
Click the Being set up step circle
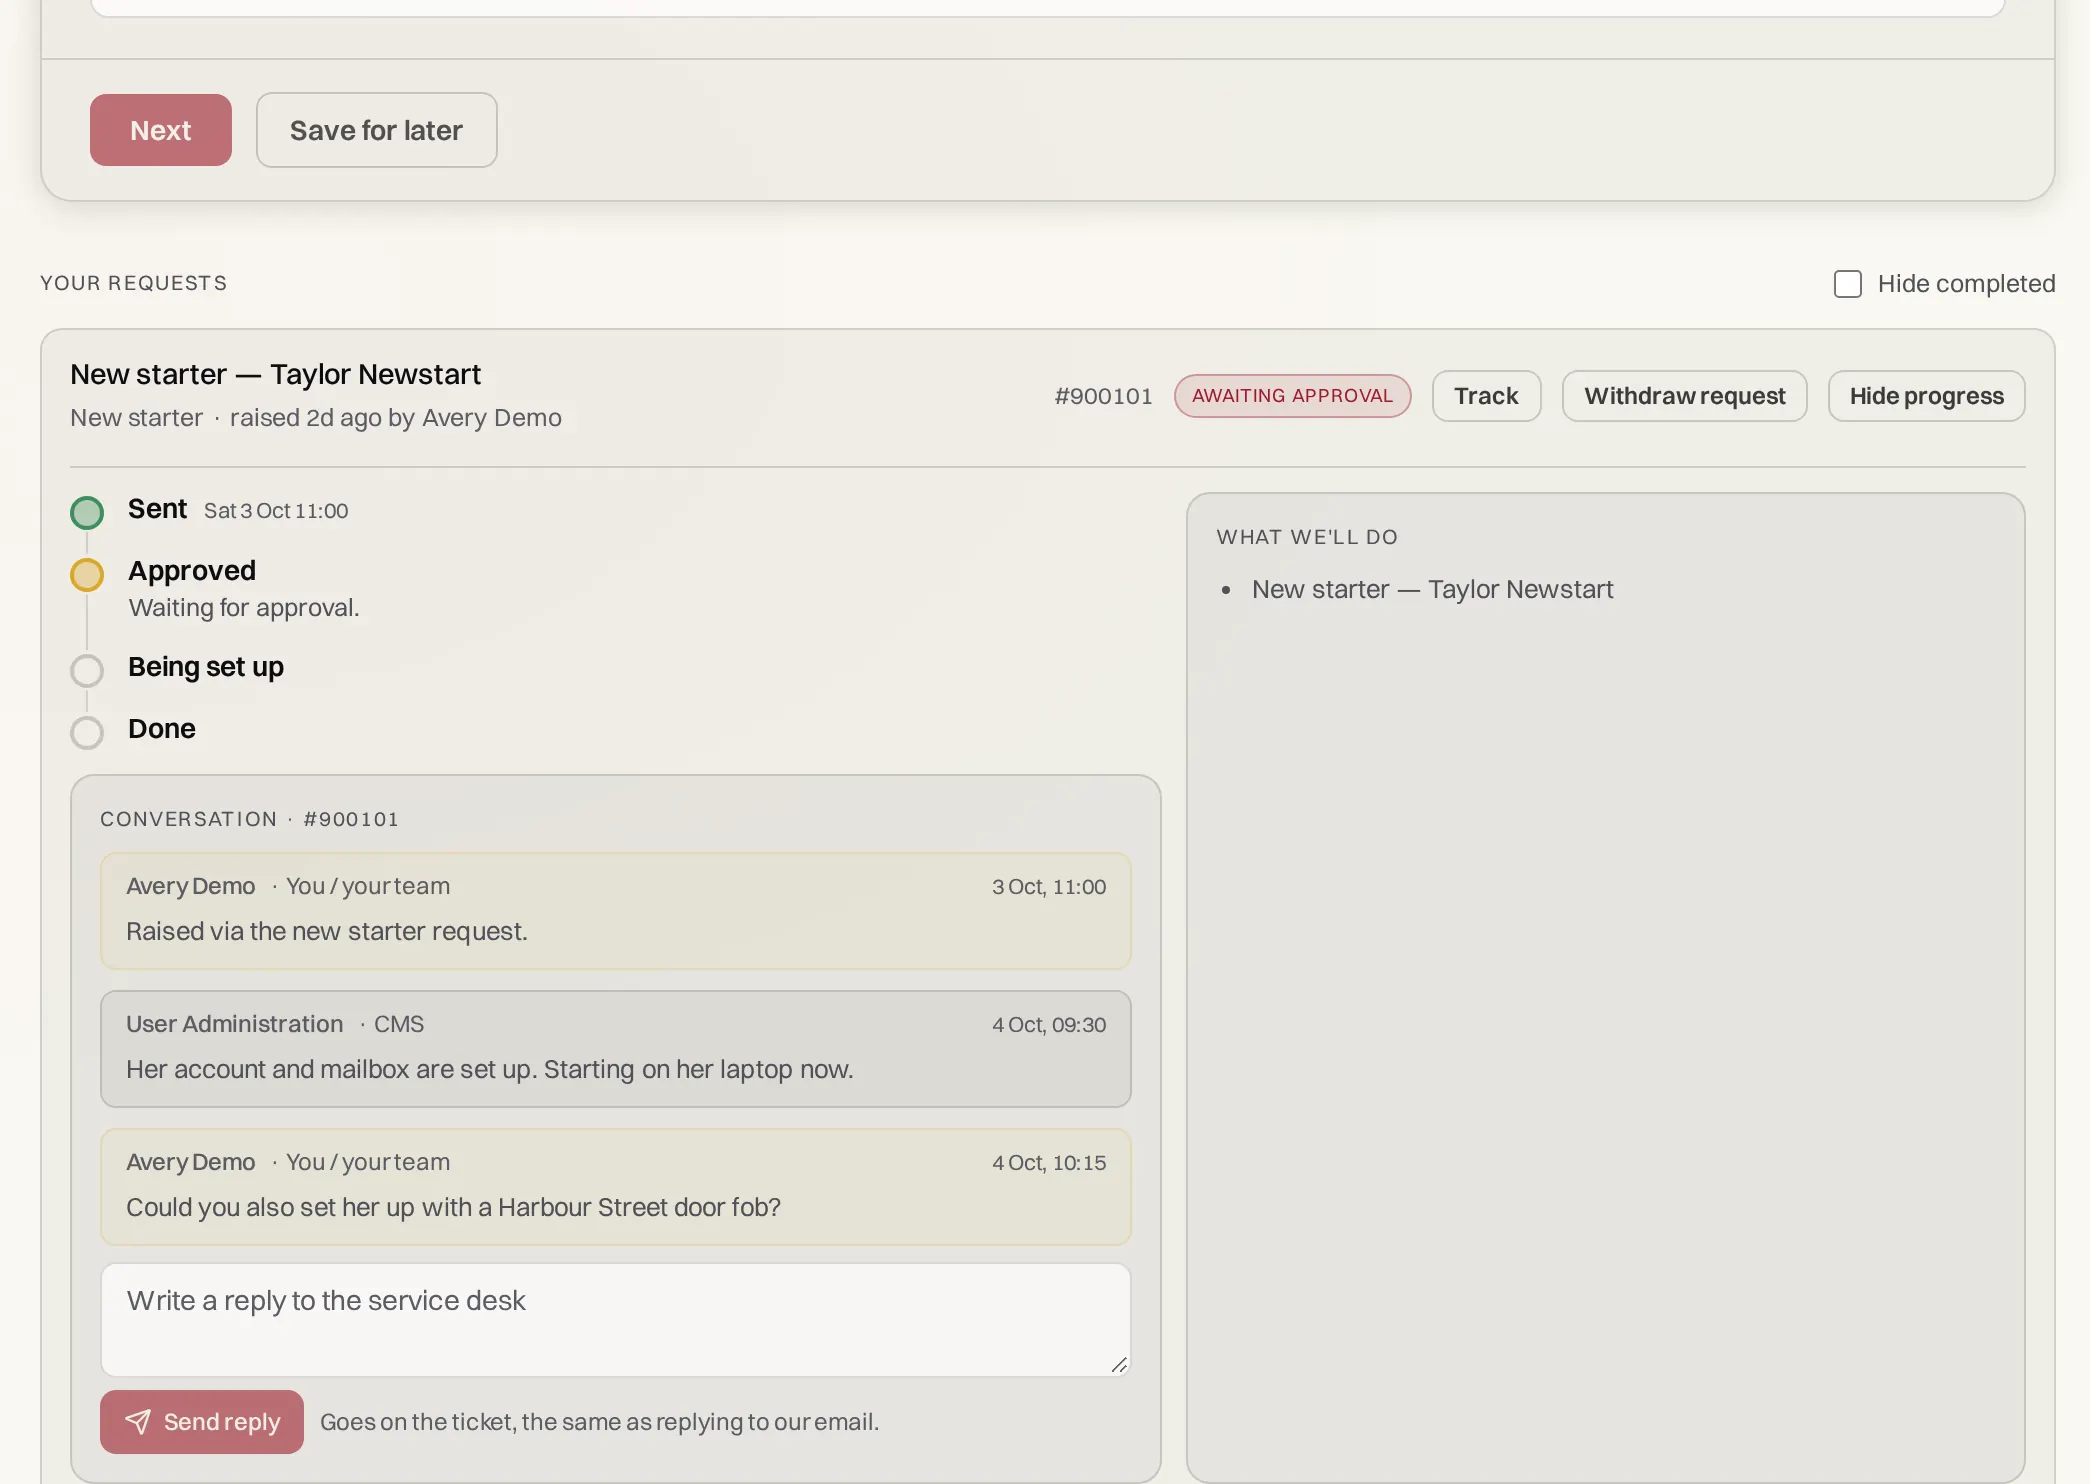pyautogui.click(x=87, y=671)
